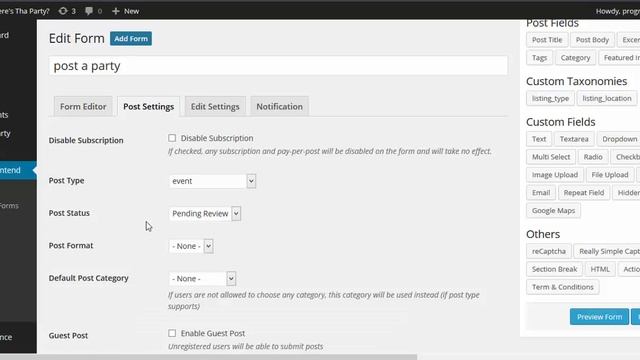Screen dimensions: 640x360
Task: Add the Tags field
Action: (x=539, y=58)
